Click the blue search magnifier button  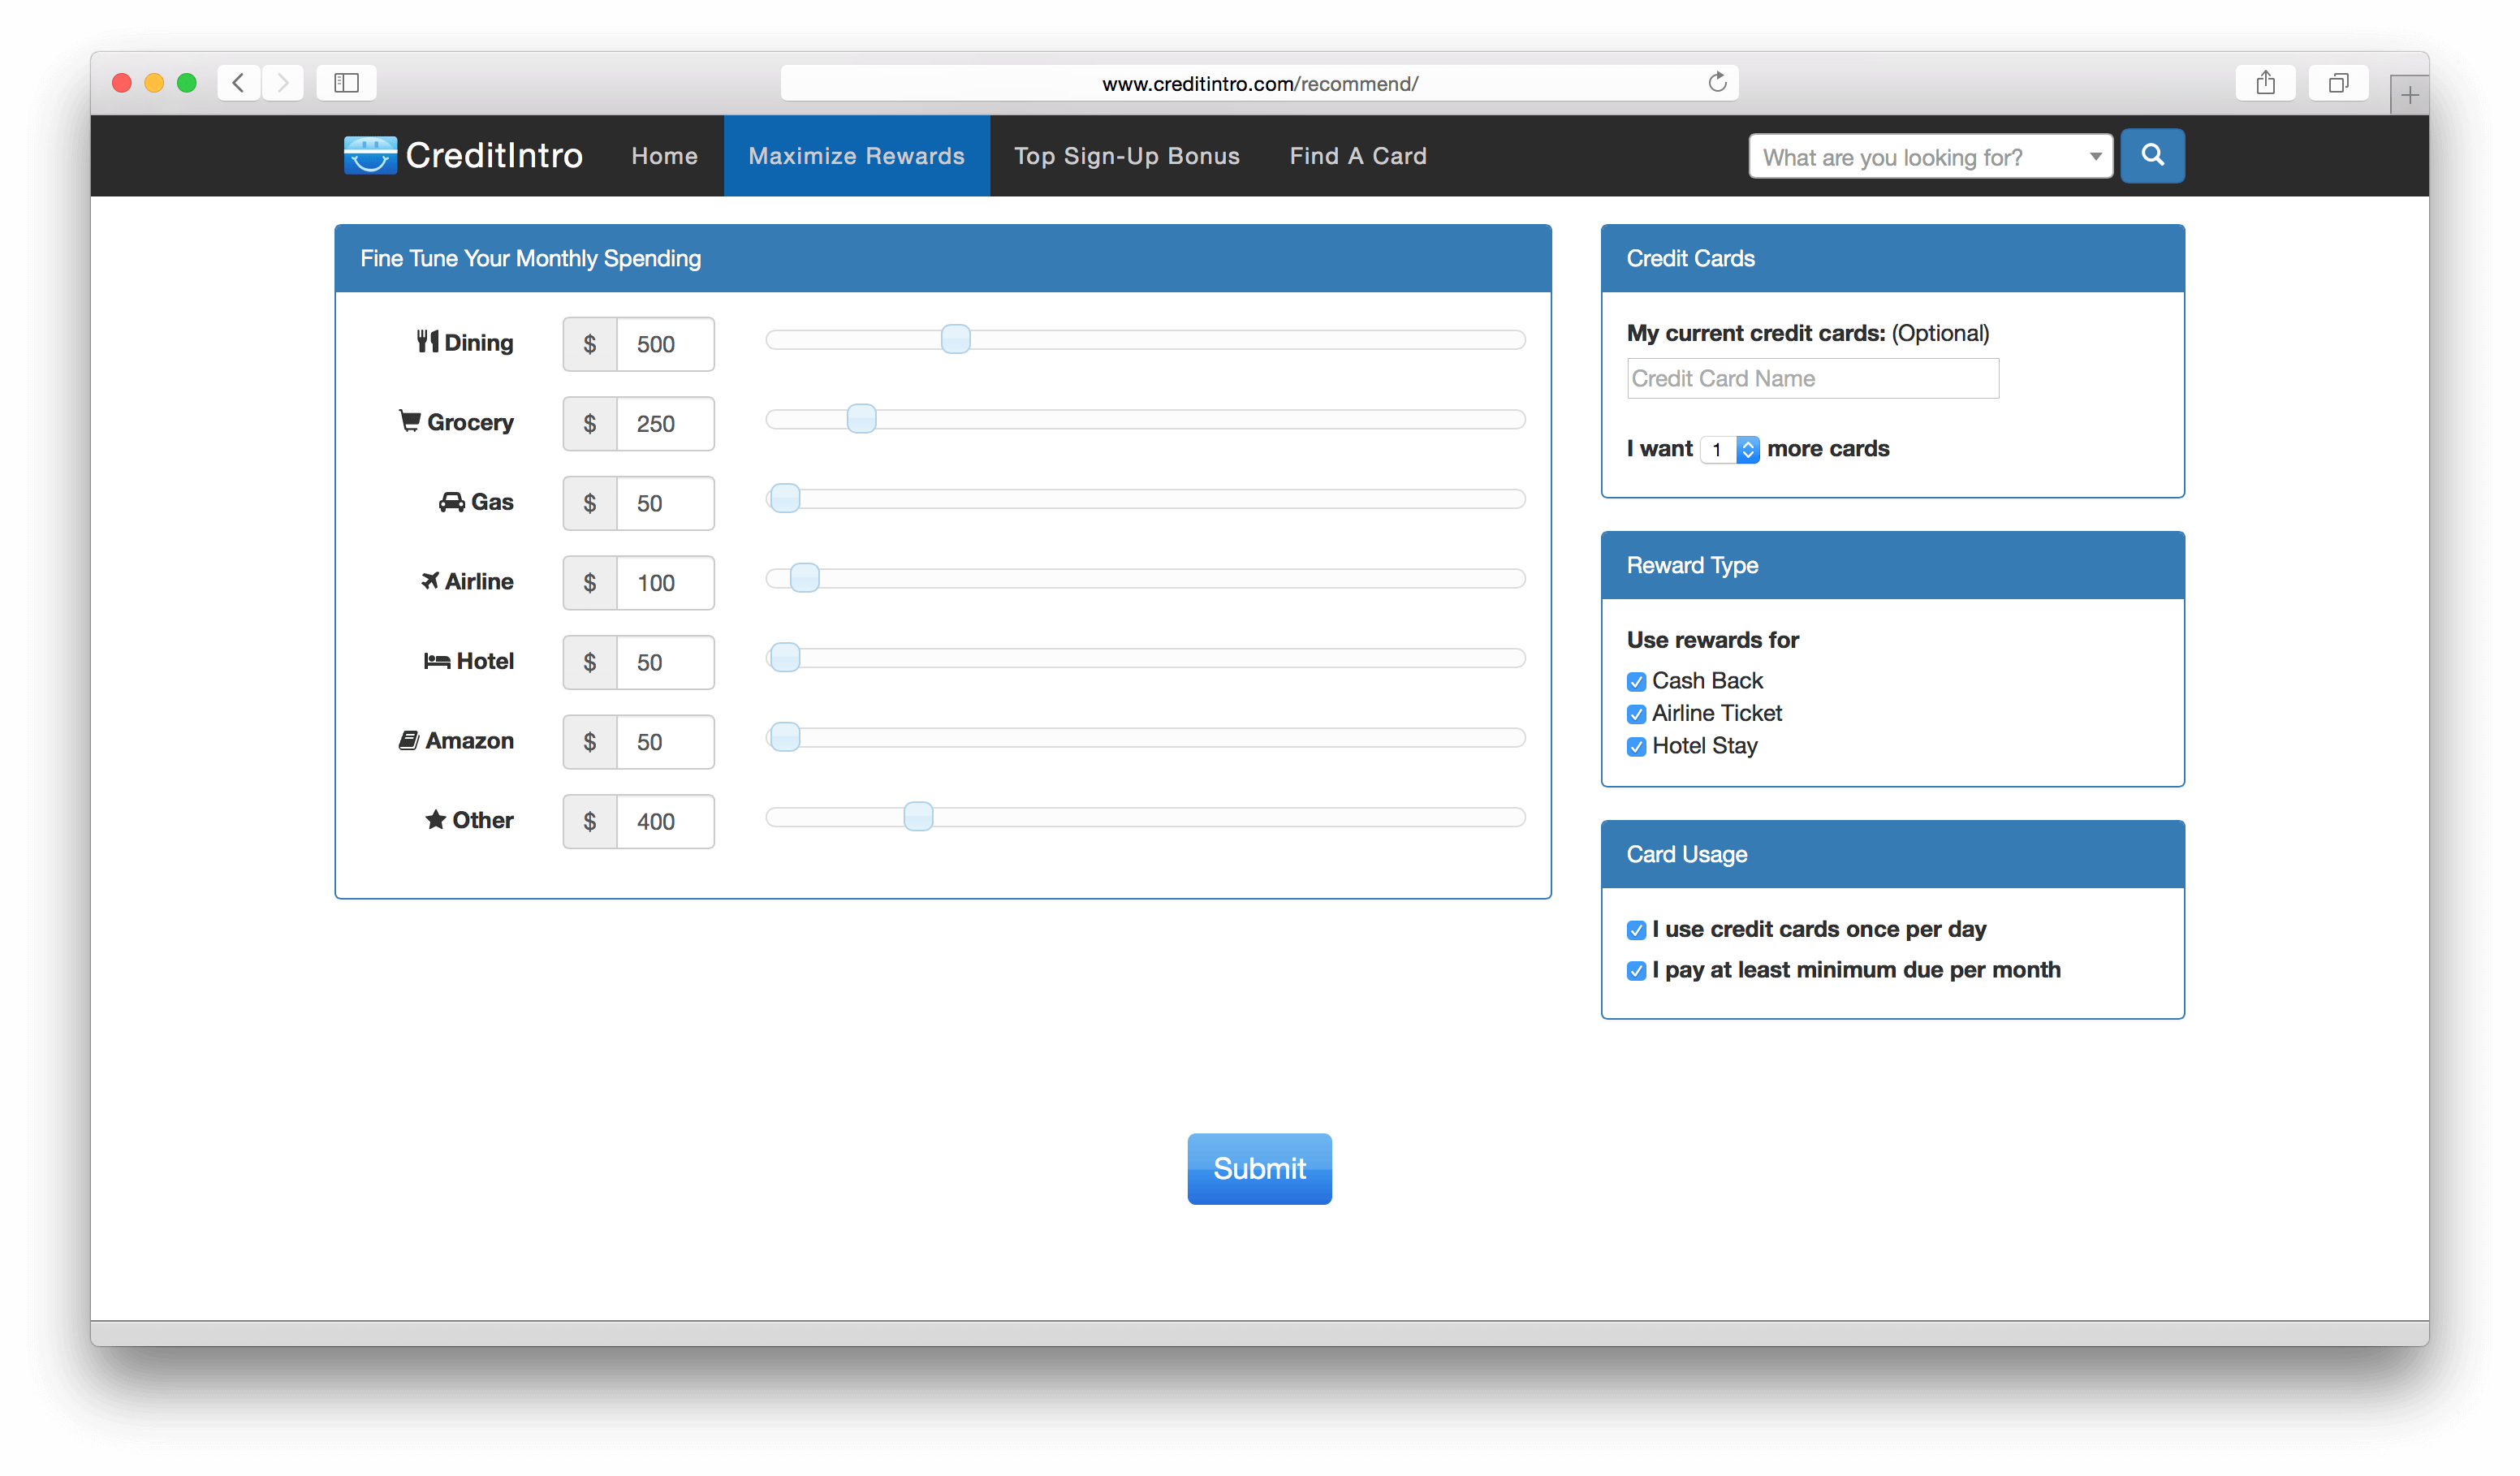click(x=2152, y=156)
